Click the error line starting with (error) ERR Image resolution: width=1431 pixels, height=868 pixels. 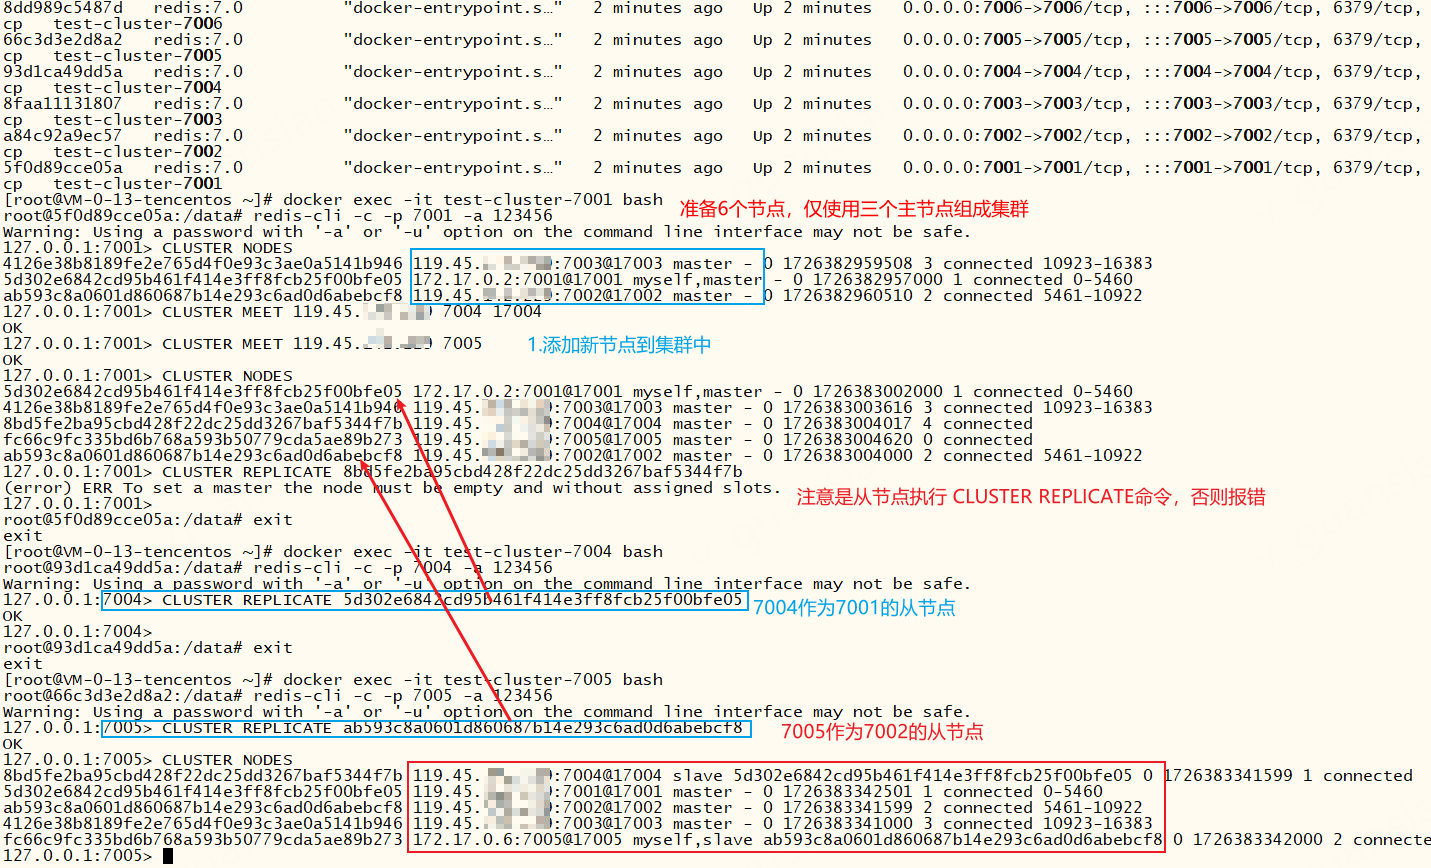tap(393, 488)
